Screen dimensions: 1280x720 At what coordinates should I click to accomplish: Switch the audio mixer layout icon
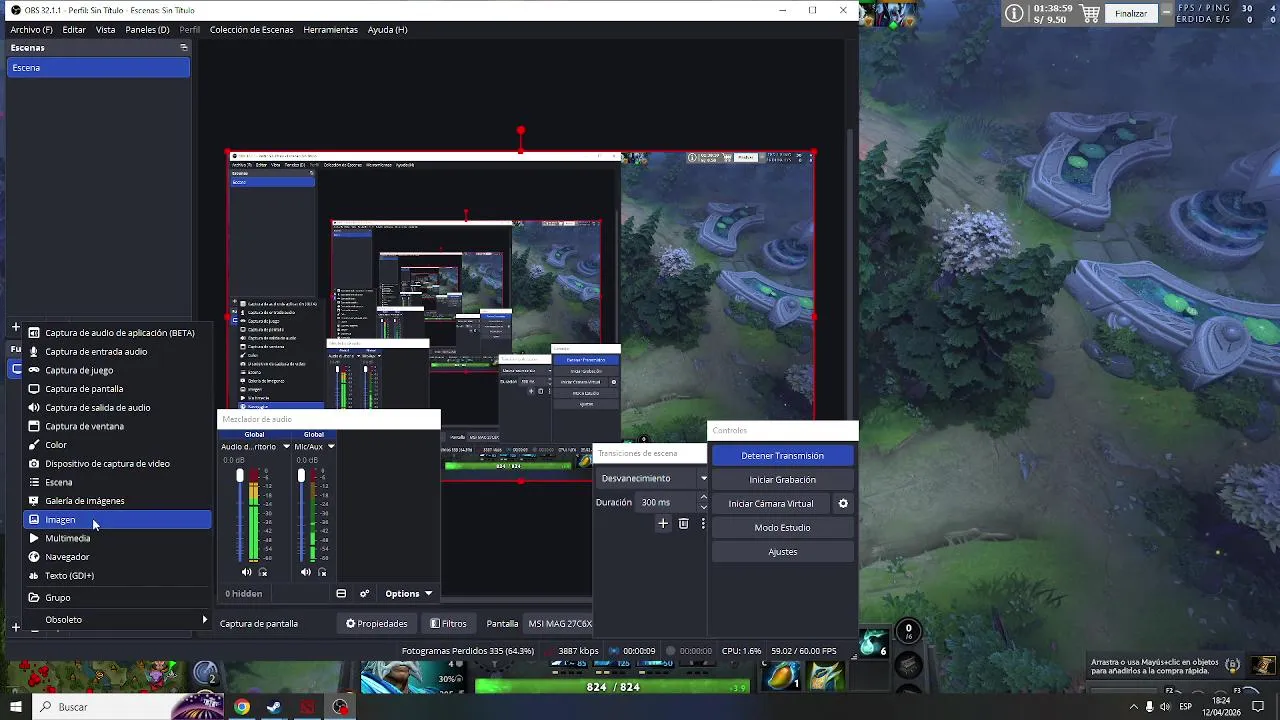coord(341,594)
